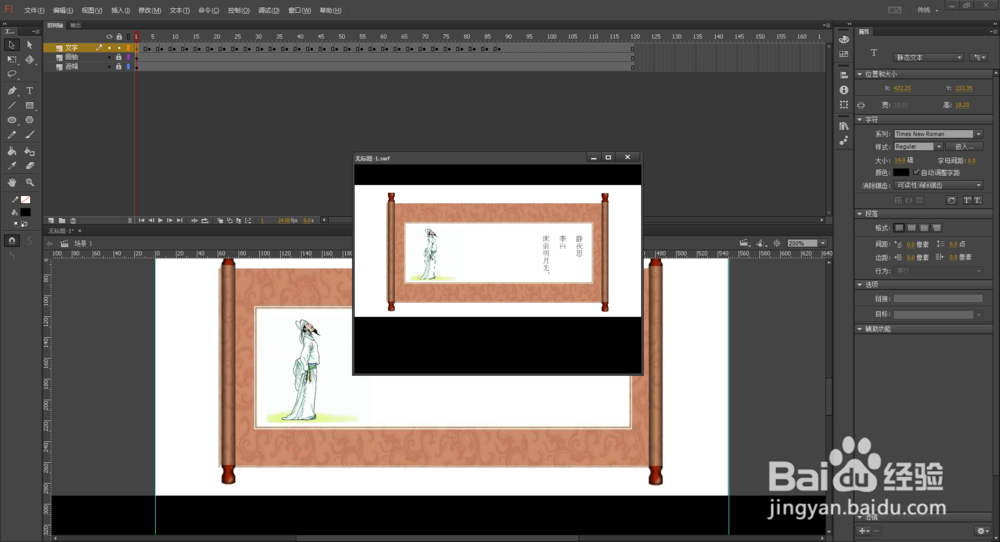Toggle visibility dot of 画轴 layer
This screenshot has height=542, width=1000.
tap(109, 57)
